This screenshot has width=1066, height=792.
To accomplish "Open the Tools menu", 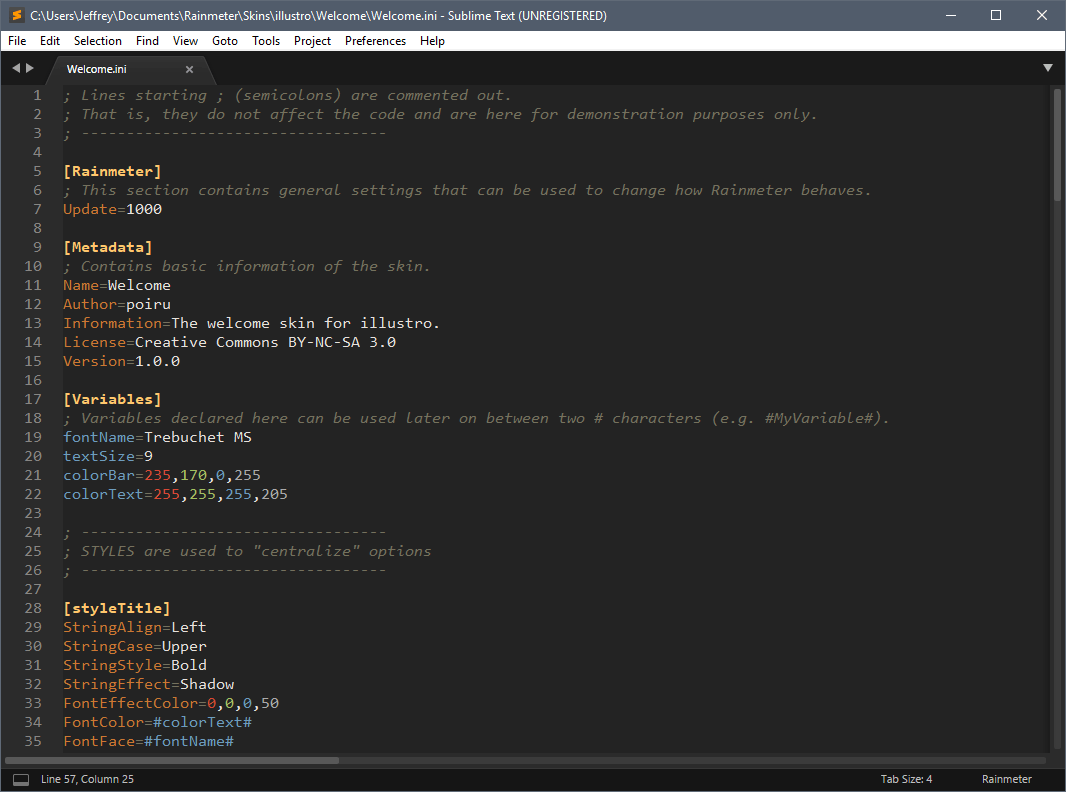I will pyautogui.click(x=266, y=41).
